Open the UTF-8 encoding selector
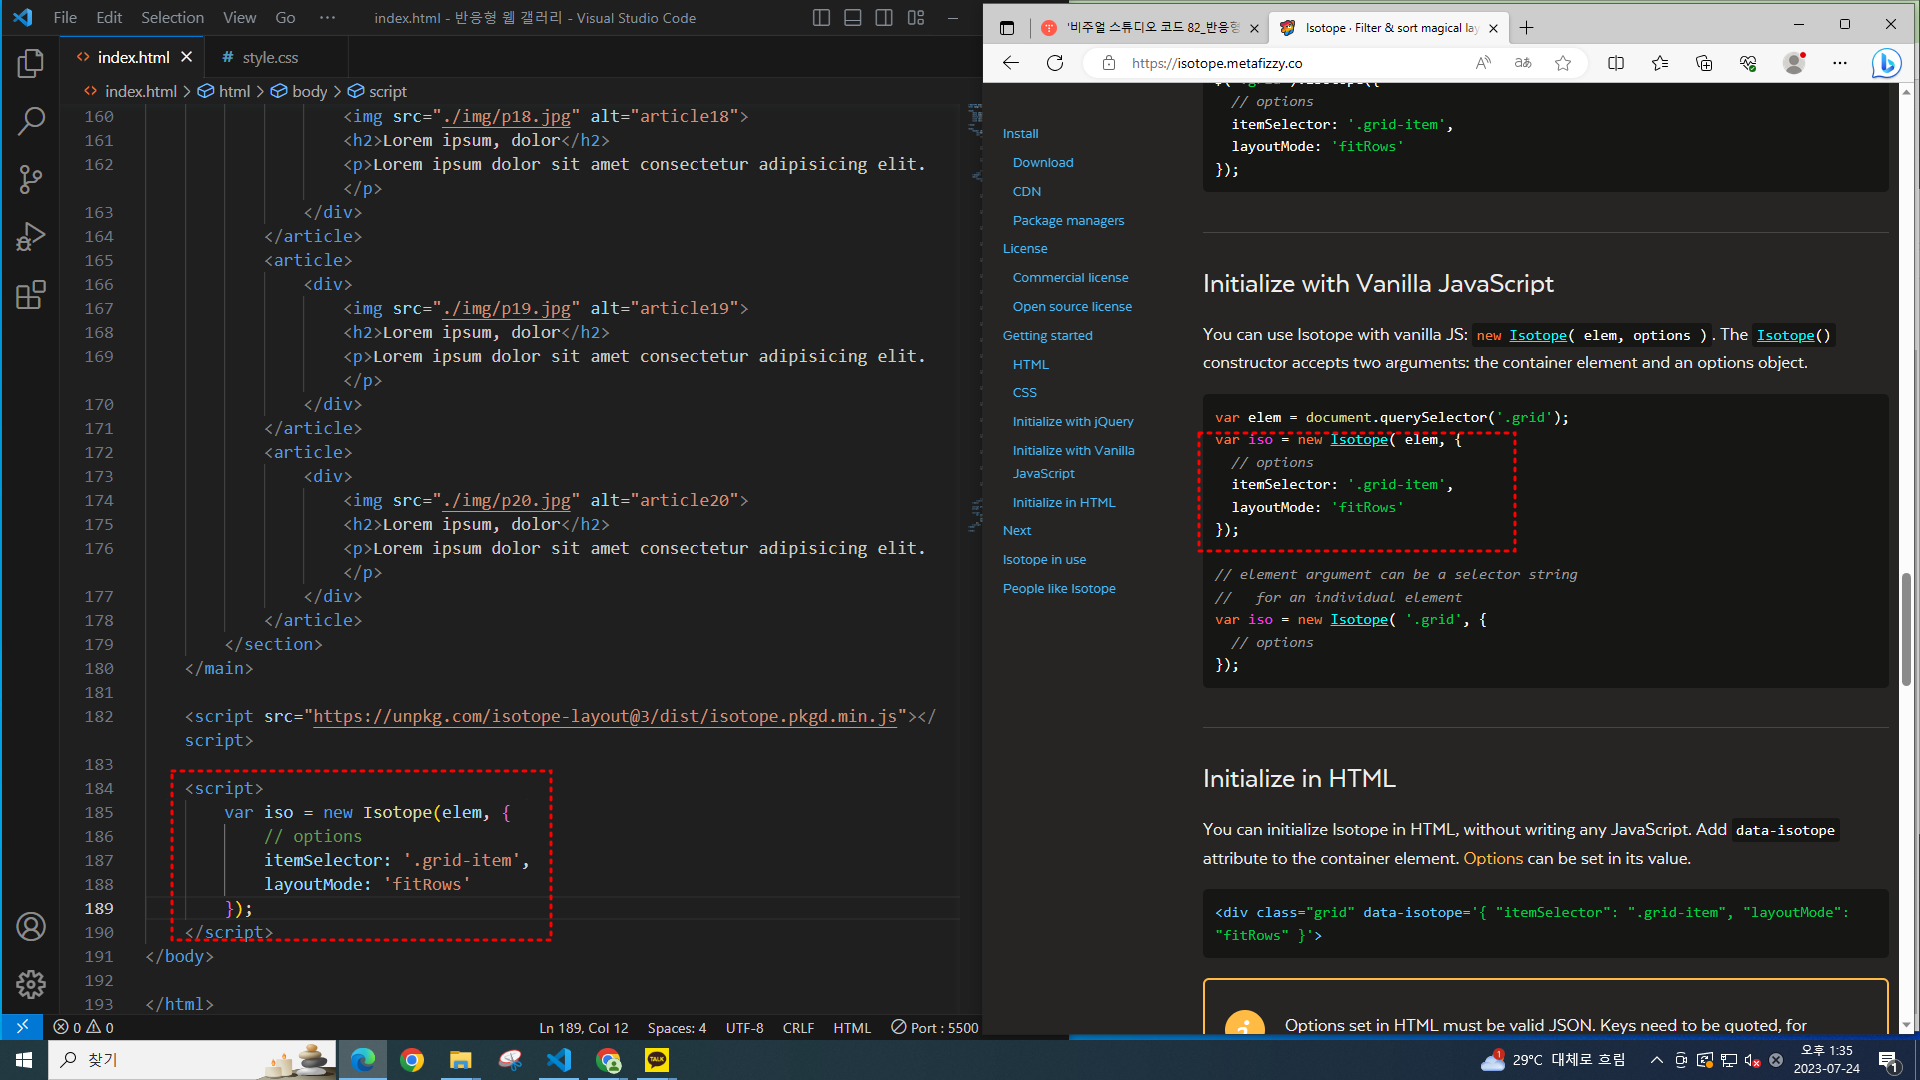 pos(744,1028)
